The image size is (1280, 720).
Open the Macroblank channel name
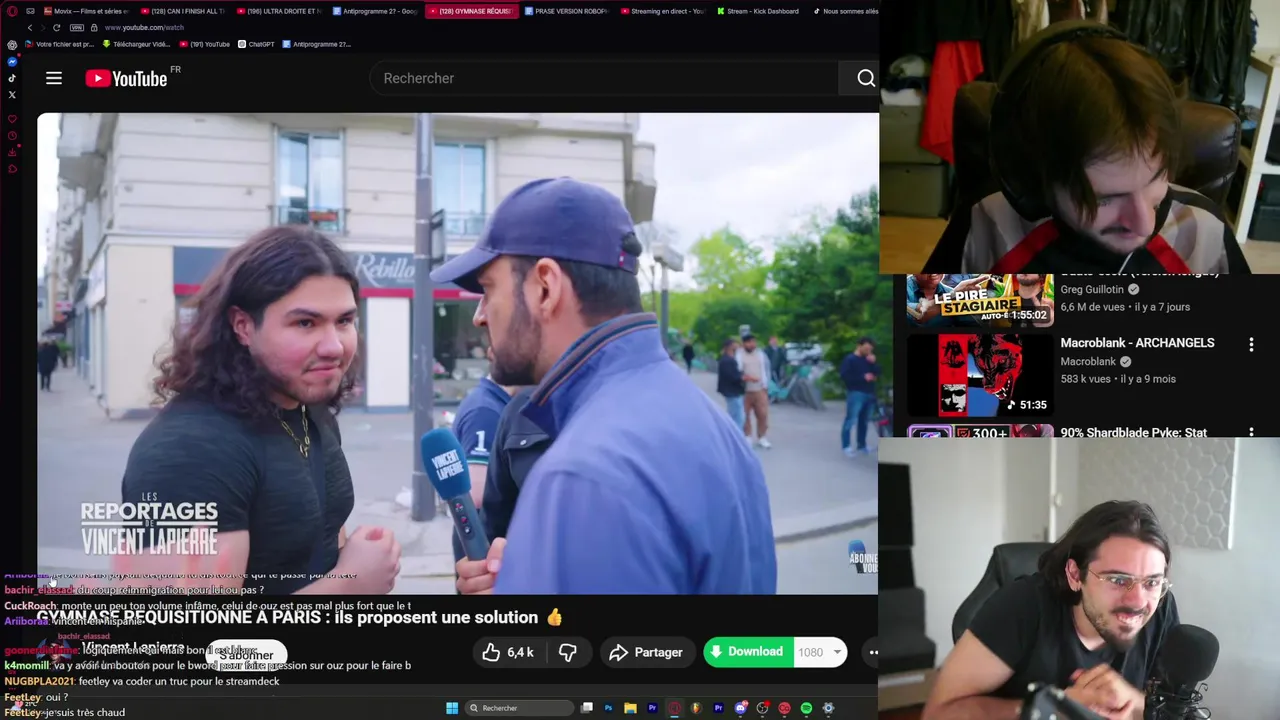click(x=1088, y=361)
